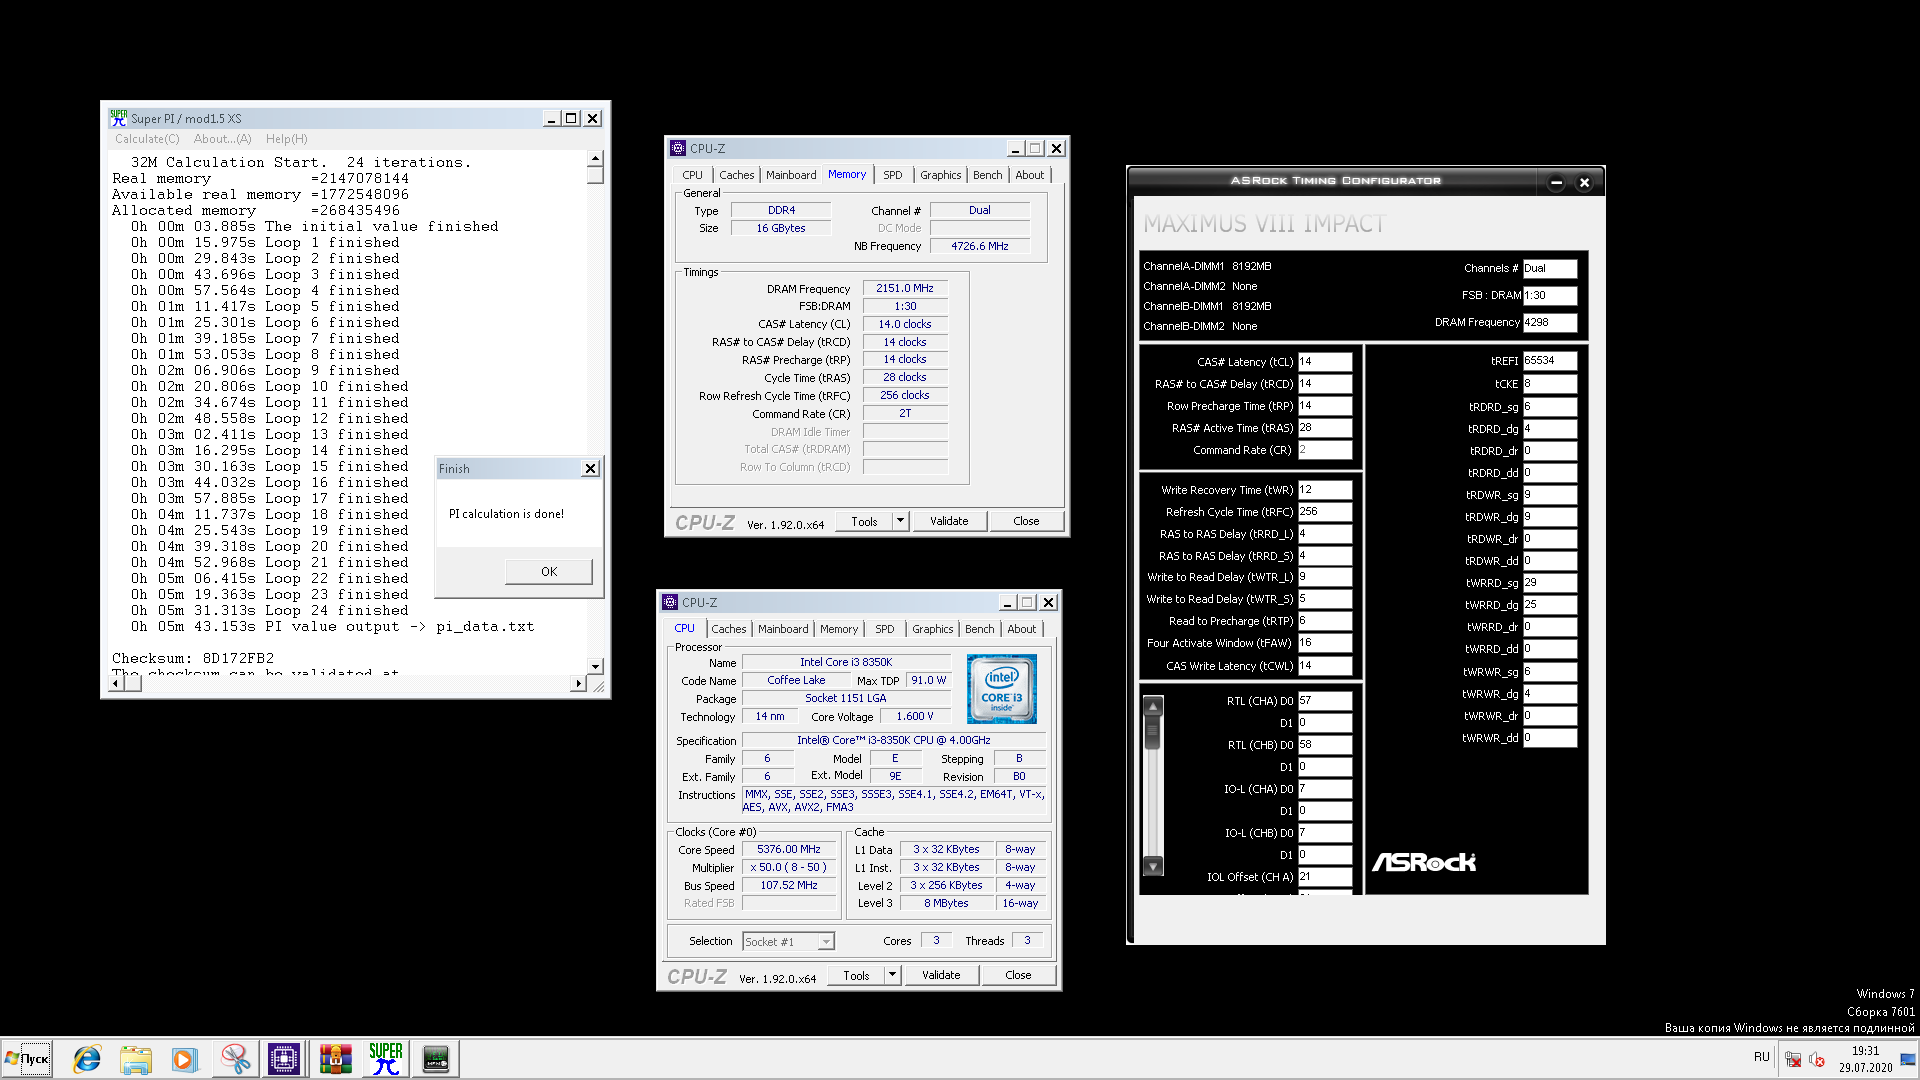This screenshot has height=1080, width=1920.
Task: Click the Show Desktop tray icon
Action: [1908, 1059]
